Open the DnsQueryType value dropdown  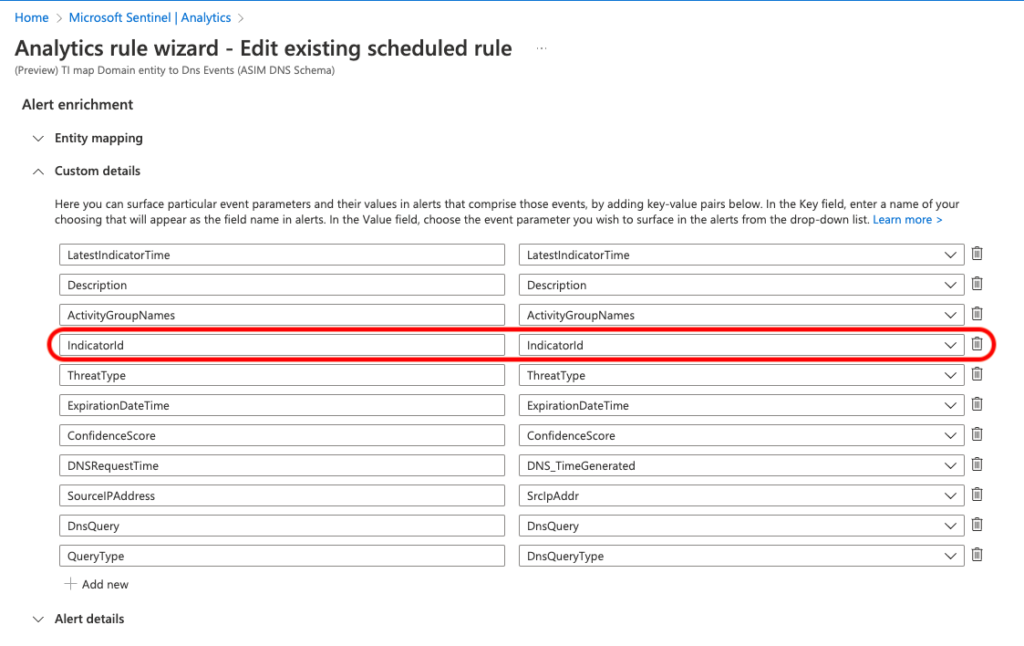741,556
